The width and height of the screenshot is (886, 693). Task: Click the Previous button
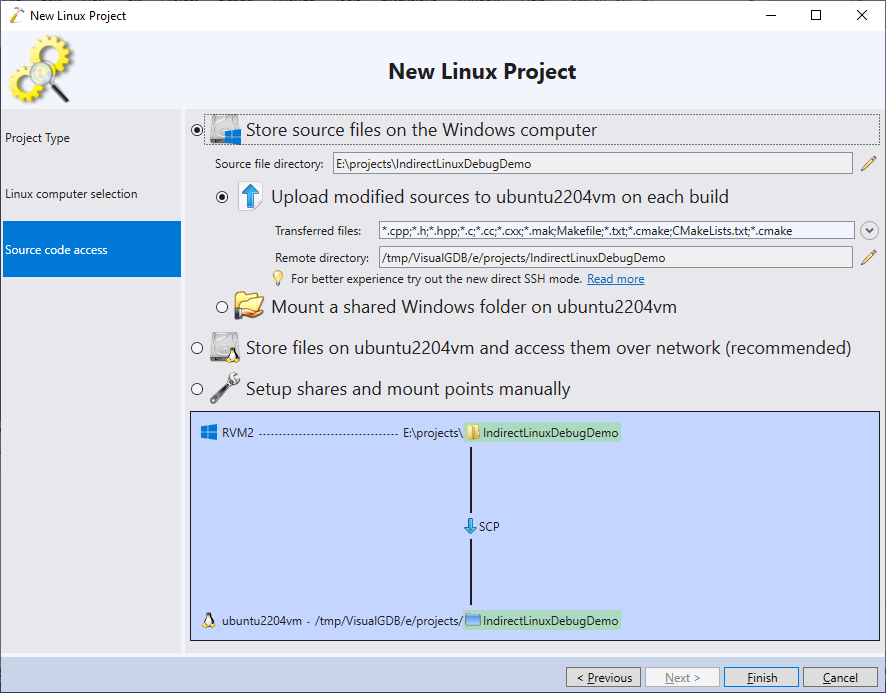(603, 677)
